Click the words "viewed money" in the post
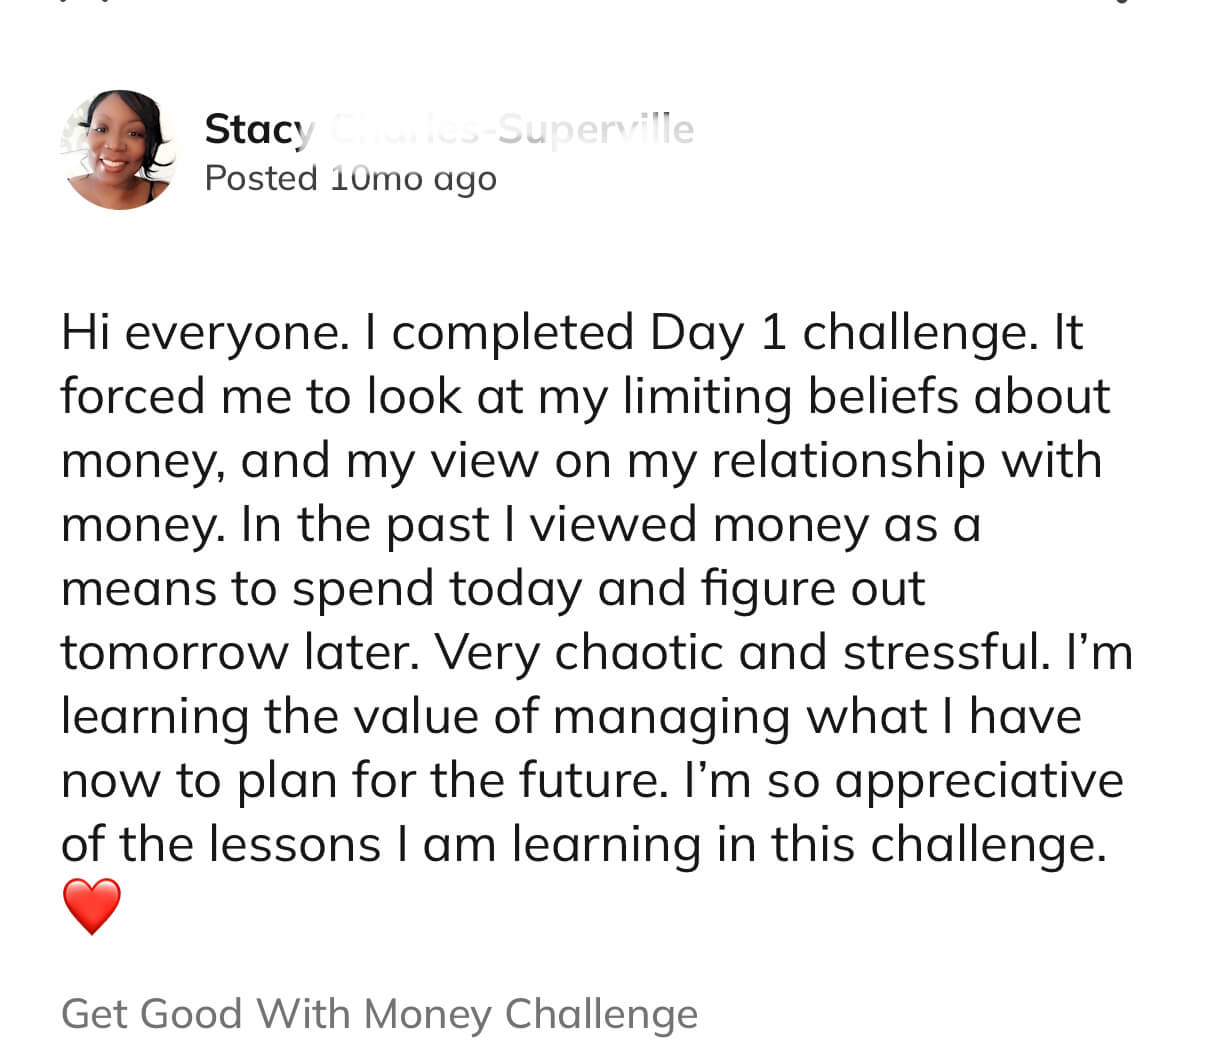1206x1060 pixels. point(699,525)
